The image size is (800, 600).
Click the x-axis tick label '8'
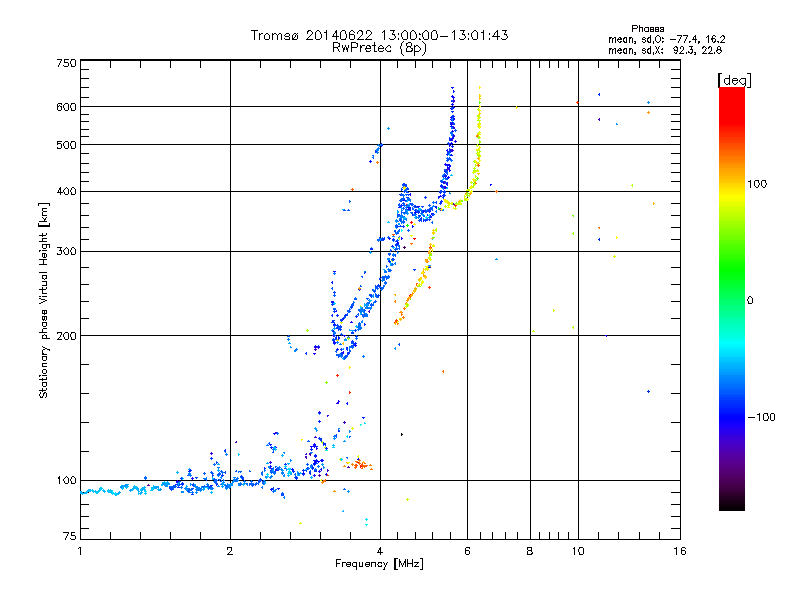pyautogui.click(x=530, y=551)
